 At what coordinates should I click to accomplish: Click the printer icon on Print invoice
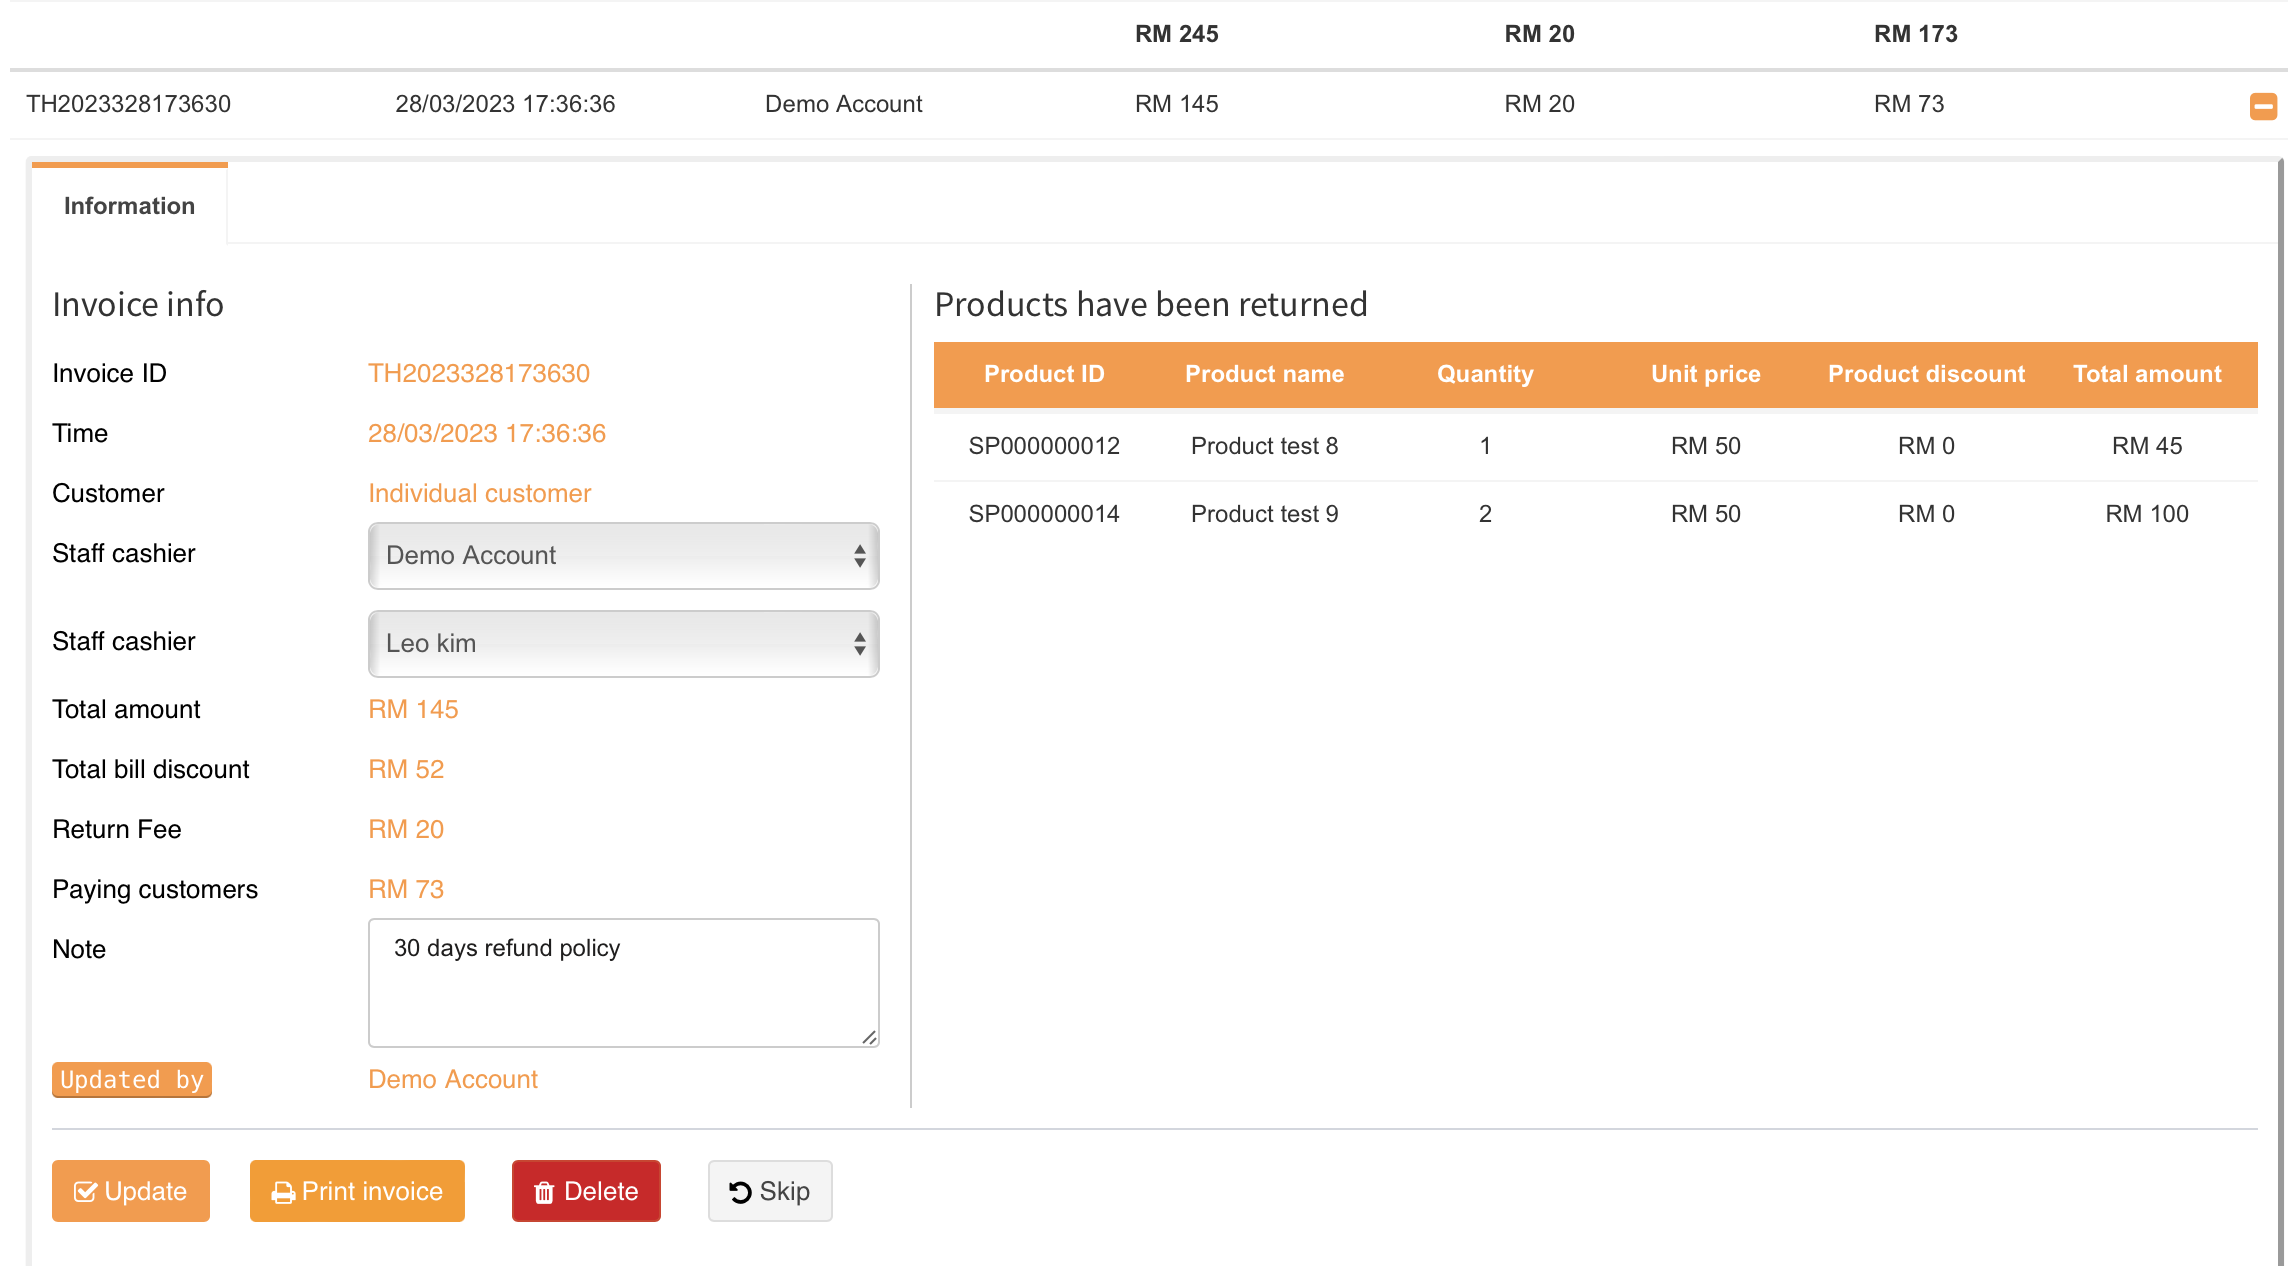[283, 1192]
